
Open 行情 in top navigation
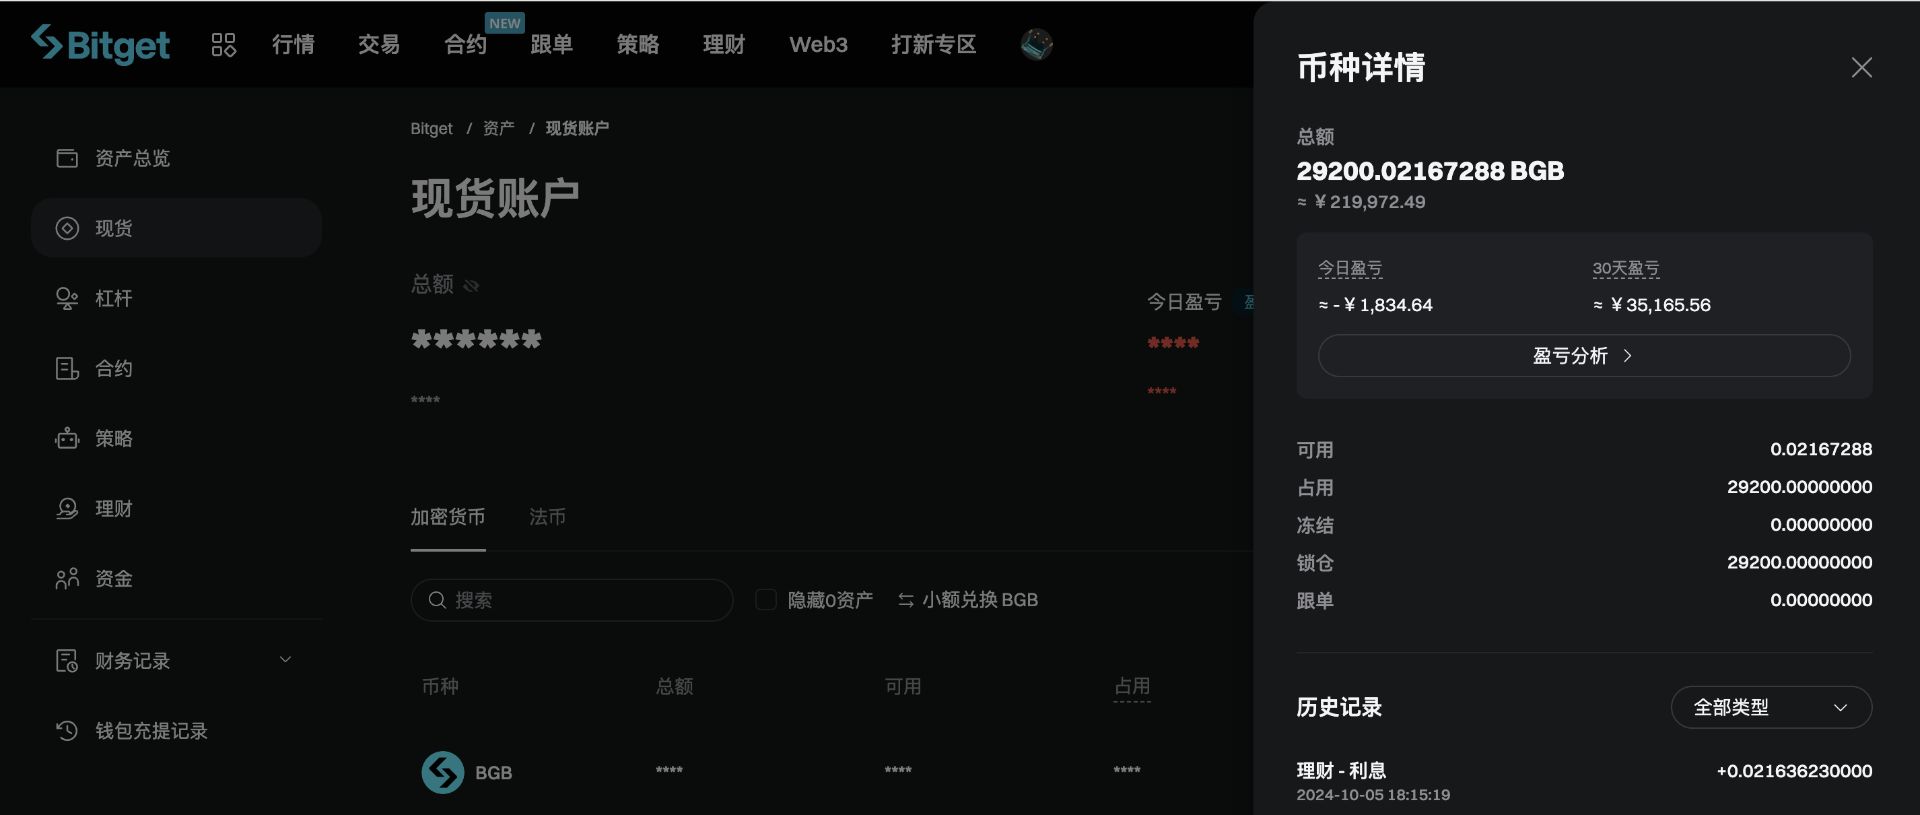(x=293, y=44)
